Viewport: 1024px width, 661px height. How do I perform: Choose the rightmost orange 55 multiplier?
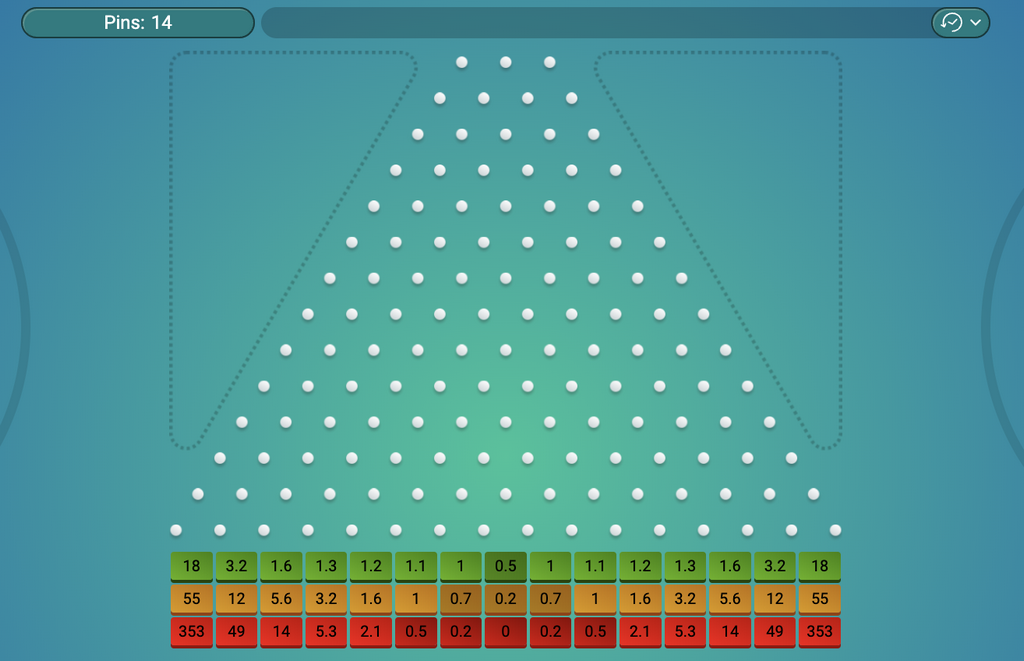[x=819, y=599]
